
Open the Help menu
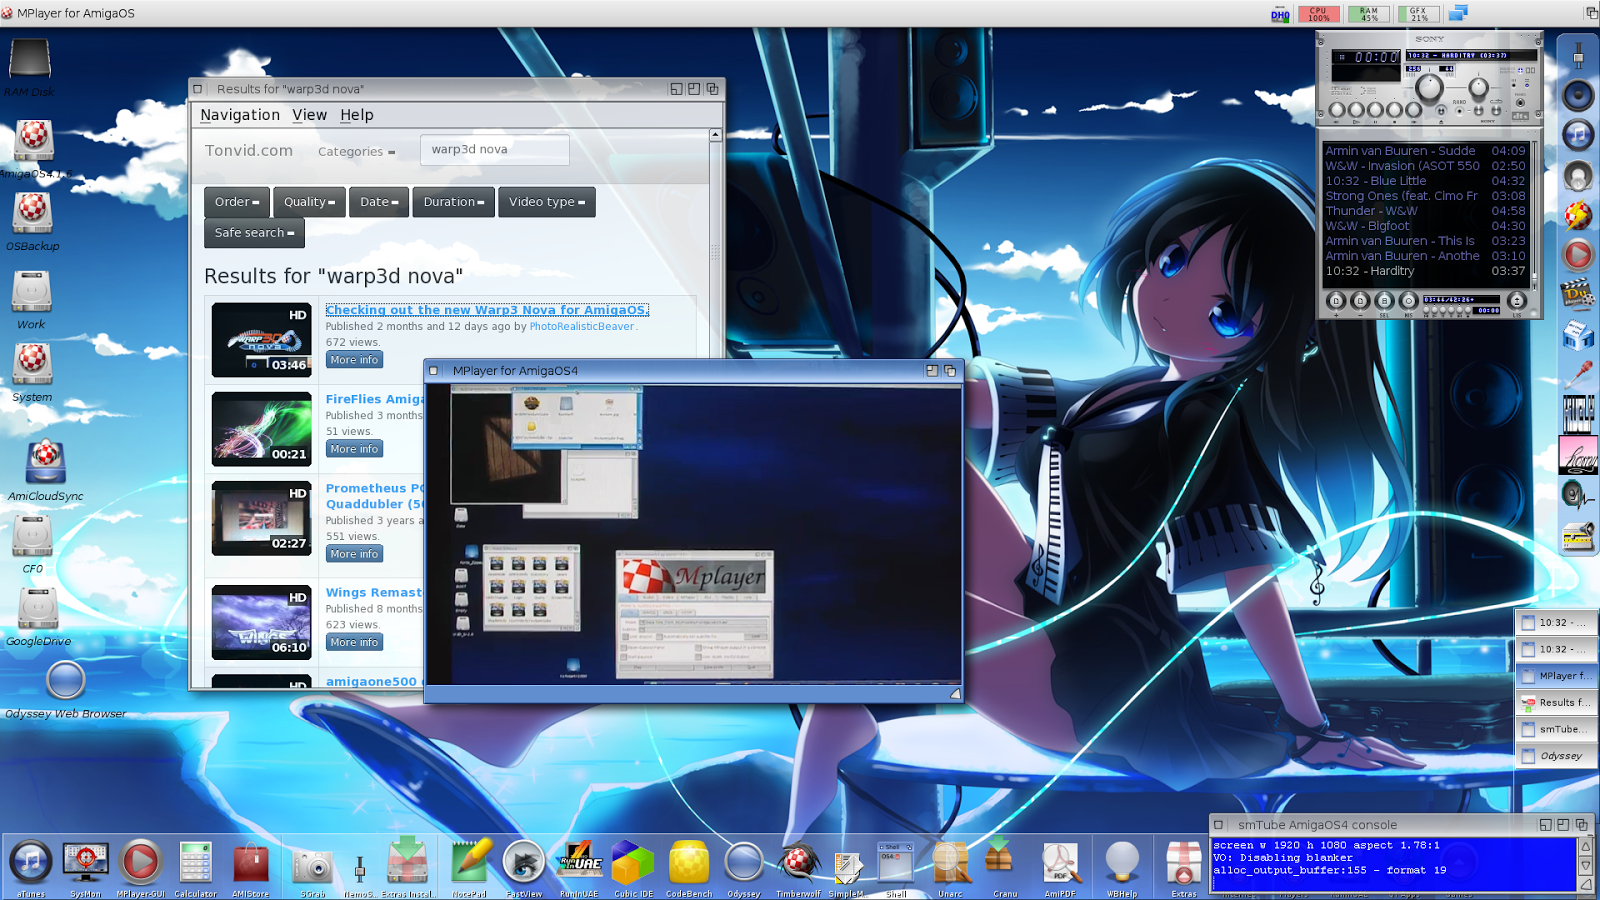[x=357, y=115]
